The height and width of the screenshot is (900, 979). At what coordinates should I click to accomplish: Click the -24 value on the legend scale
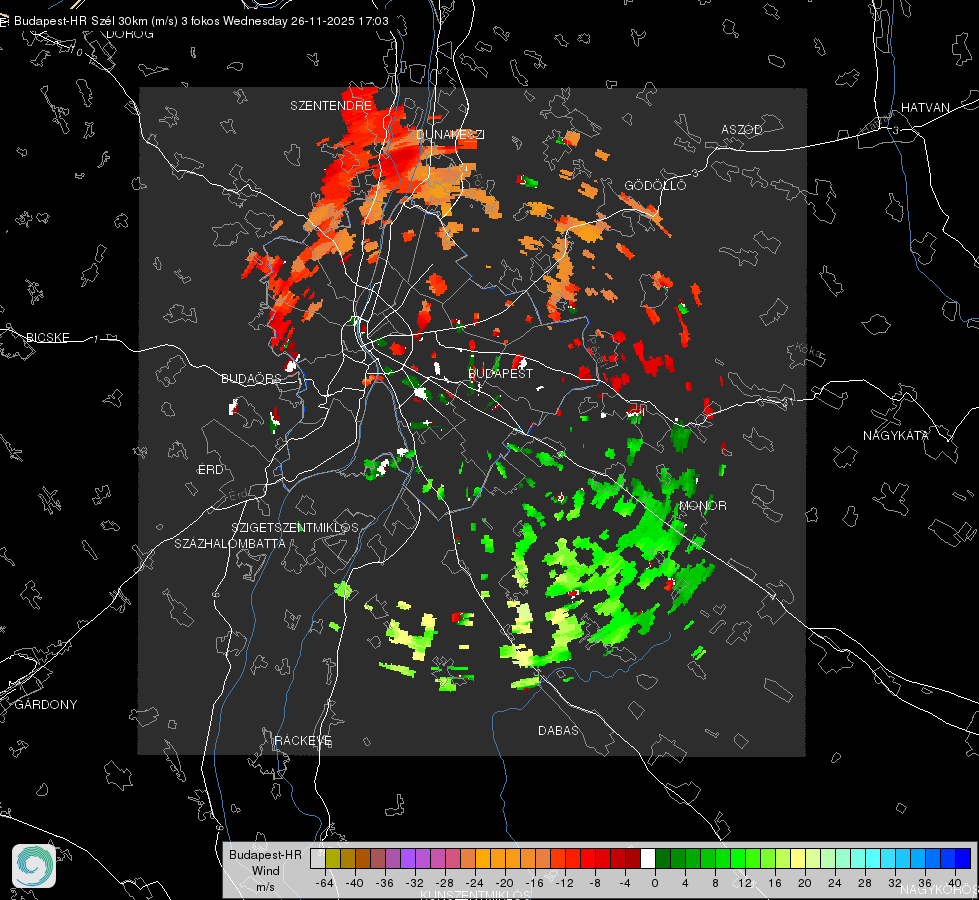point(475,883)
